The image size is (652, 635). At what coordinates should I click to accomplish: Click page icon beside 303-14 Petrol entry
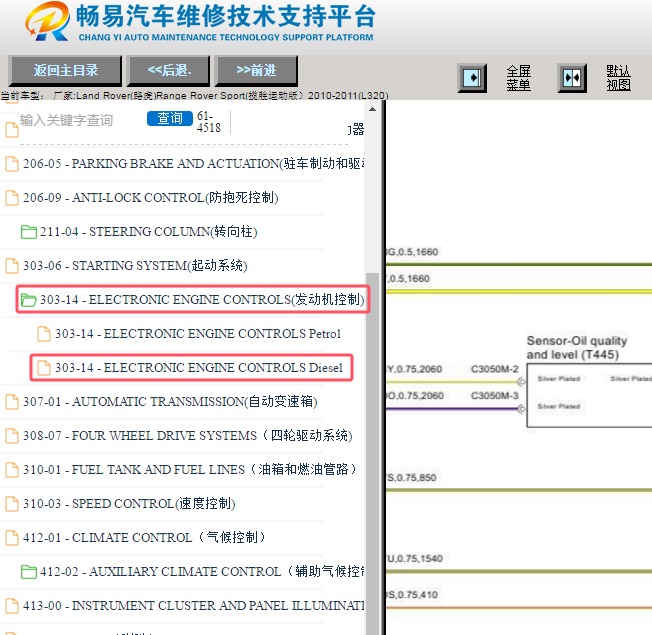point(44,334)
